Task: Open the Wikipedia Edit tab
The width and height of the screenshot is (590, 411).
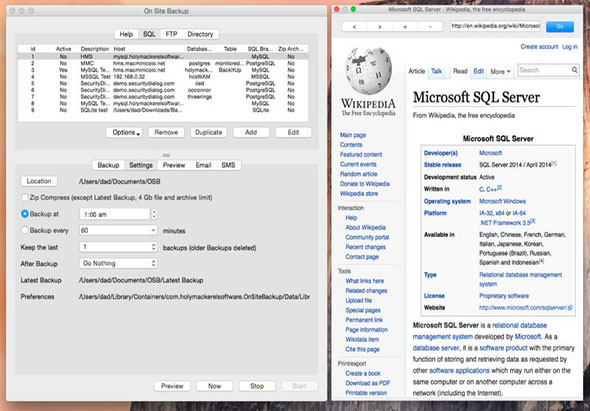Action: [x=479, y=71]
